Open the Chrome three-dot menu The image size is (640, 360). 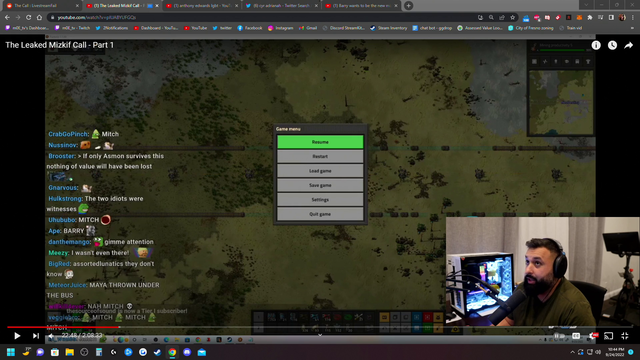point(633,18)
